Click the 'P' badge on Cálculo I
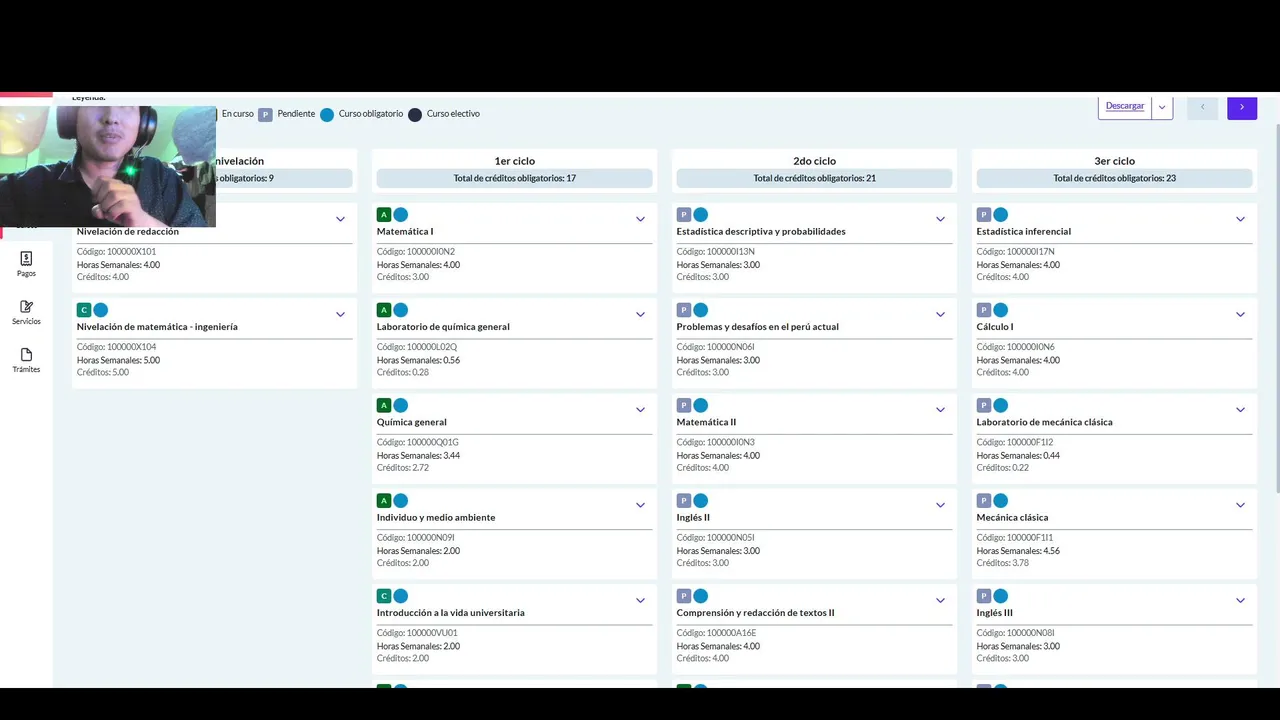Screen dimensions: 1280x720 [x=983, y=310]
